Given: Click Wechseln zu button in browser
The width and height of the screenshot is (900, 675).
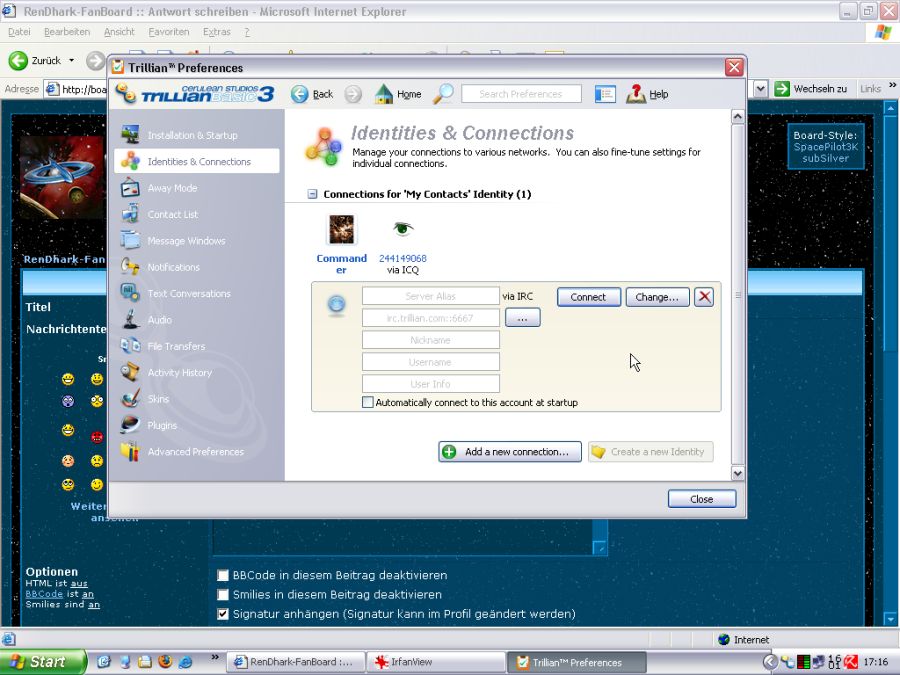Looking at the screenshot, I should pyautogui.click(x=811, y=88).
